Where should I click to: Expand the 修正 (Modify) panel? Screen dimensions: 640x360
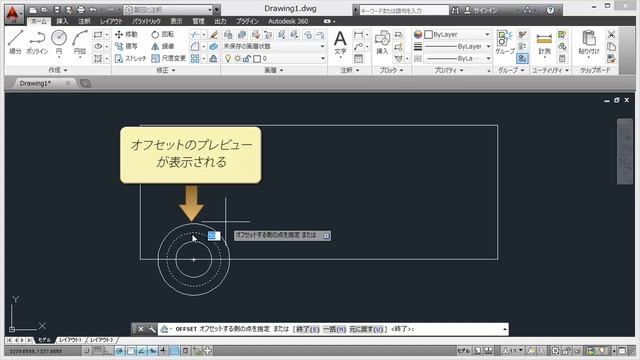(166, 70)
